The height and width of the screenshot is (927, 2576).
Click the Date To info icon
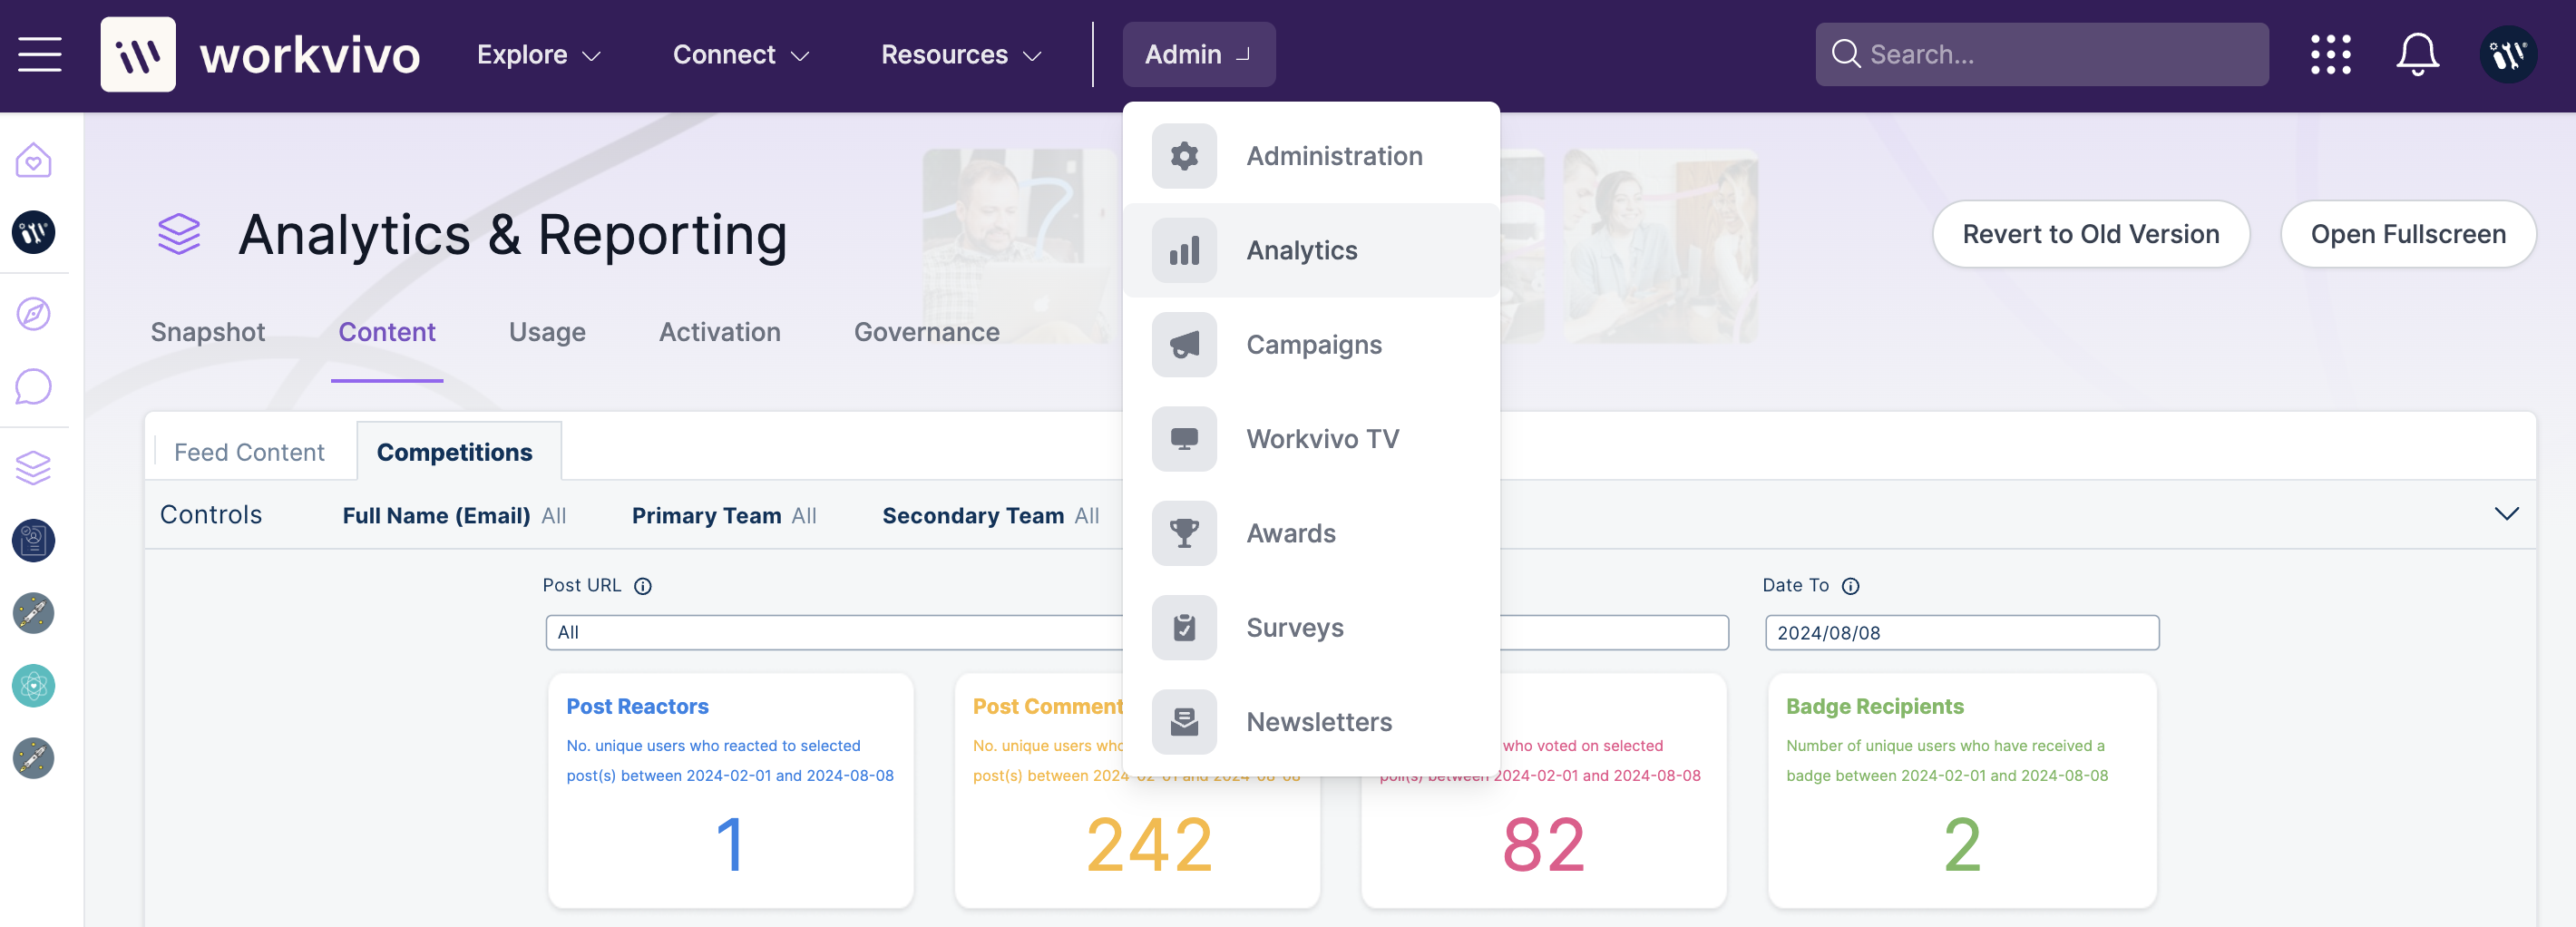pos(1851,586)
